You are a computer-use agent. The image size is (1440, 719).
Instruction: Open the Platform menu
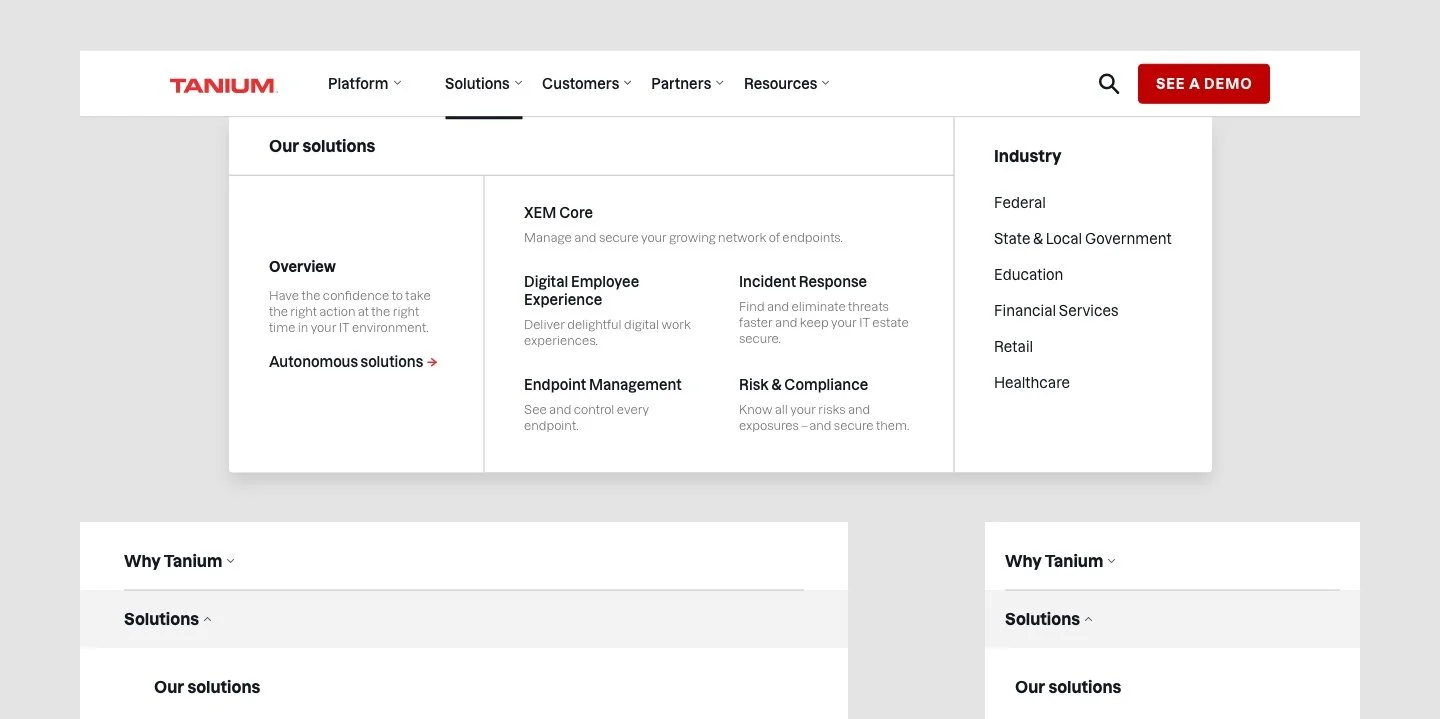click(364, 84)
